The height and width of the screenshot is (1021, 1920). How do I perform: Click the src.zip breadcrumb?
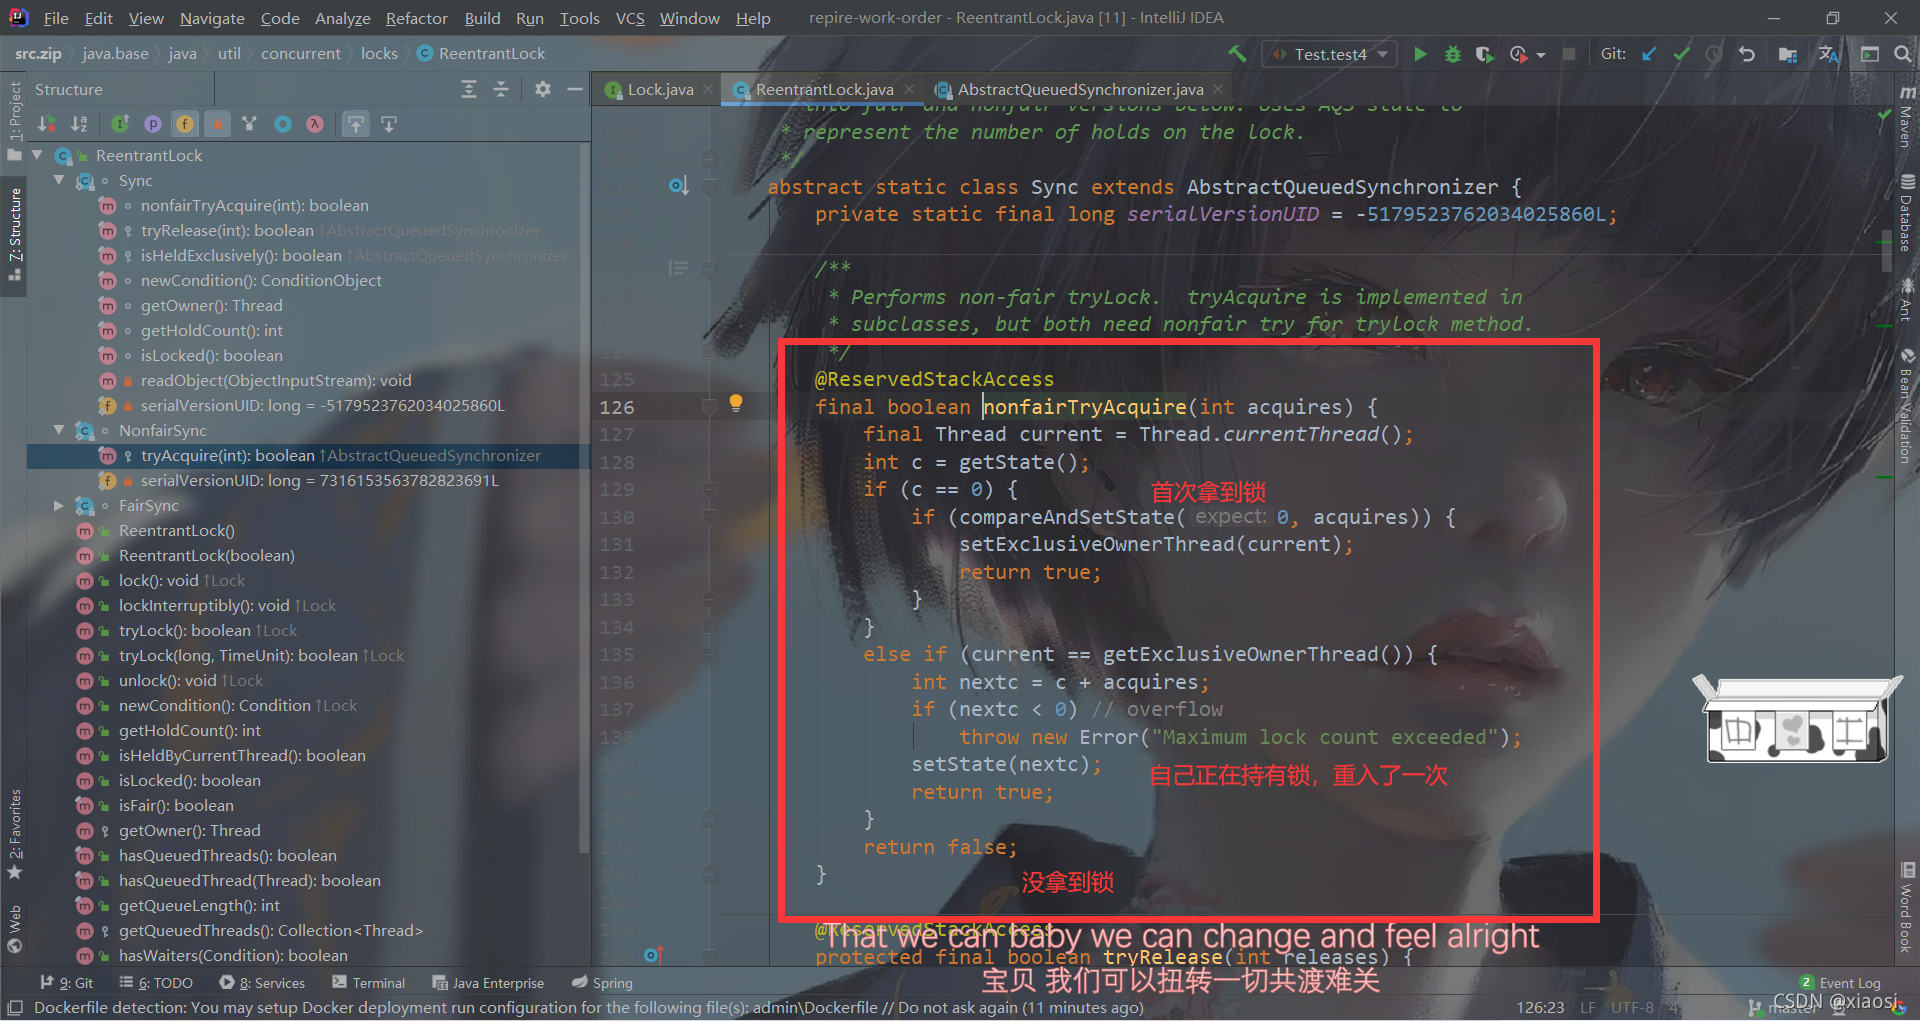38,54
